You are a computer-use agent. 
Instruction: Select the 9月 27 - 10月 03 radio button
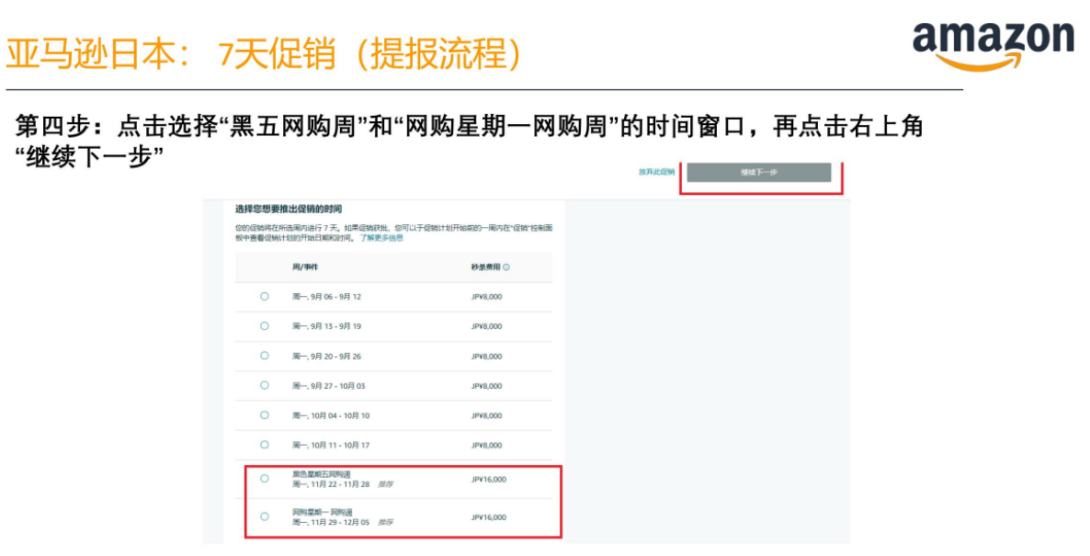[x=264, y=385]
